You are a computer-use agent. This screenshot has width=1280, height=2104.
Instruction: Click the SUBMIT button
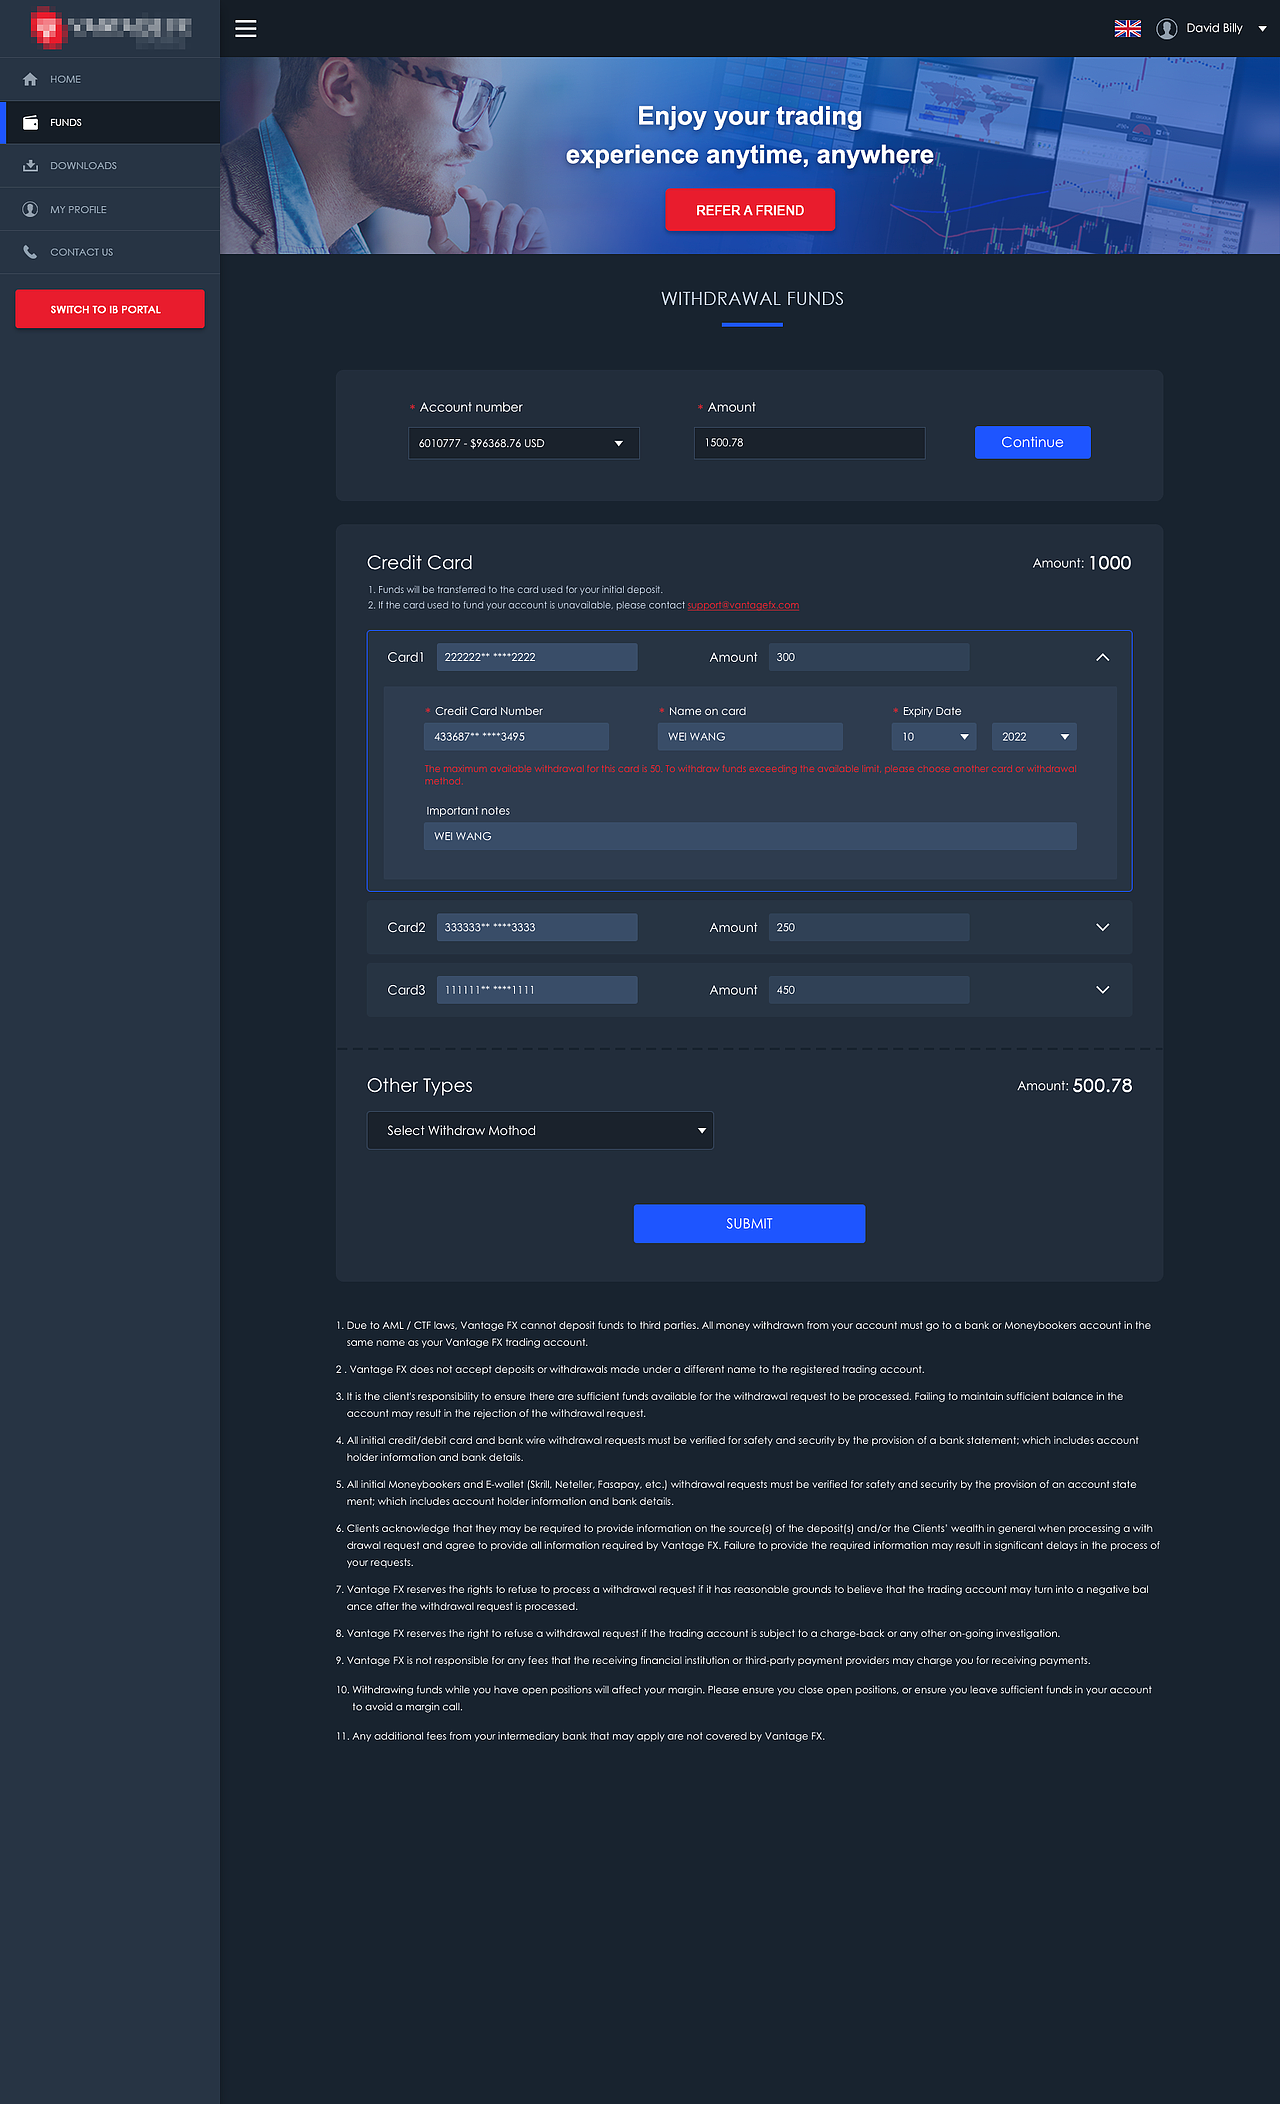click(749, 1224)
